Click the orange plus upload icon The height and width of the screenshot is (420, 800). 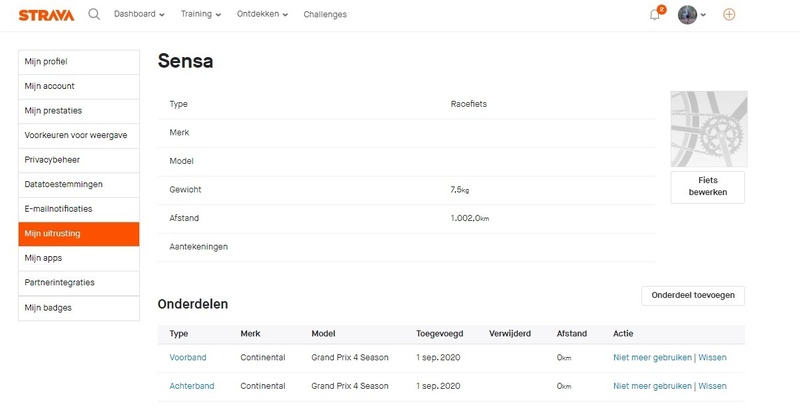(729, 15)
